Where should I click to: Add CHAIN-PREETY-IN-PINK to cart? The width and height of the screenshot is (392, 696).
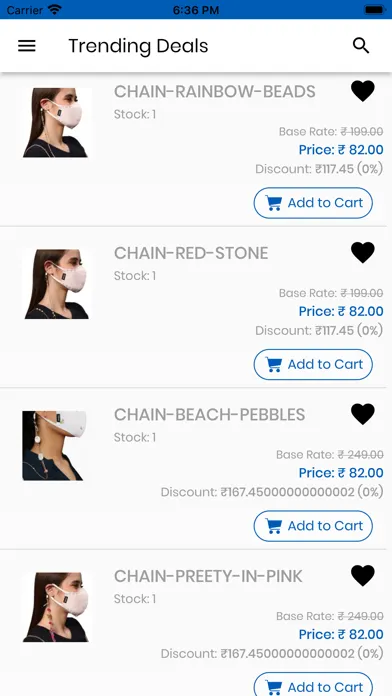[x=313, y=684]
